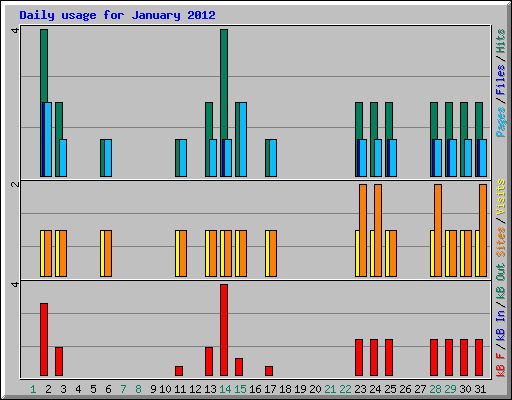Click day label "16" on the date axis
This screenshot has width=512, height=400.
[255, 389]
